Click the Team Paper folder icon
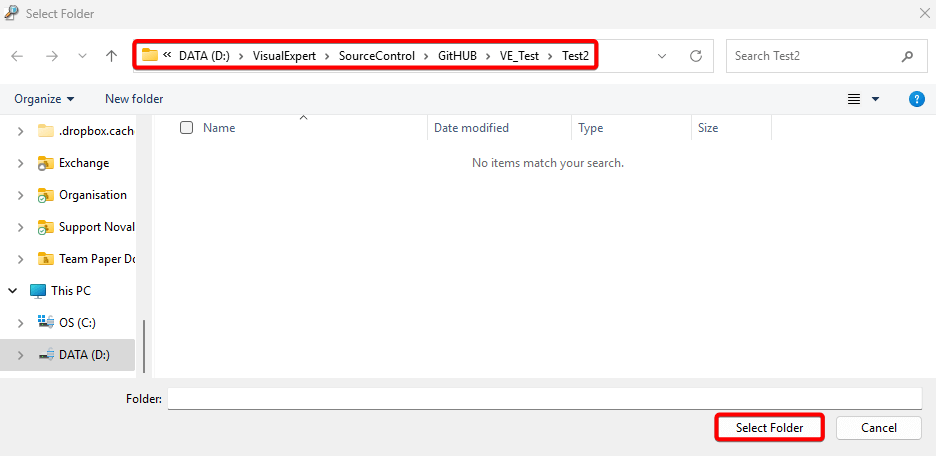936x456 pixels. pos(45,259)
